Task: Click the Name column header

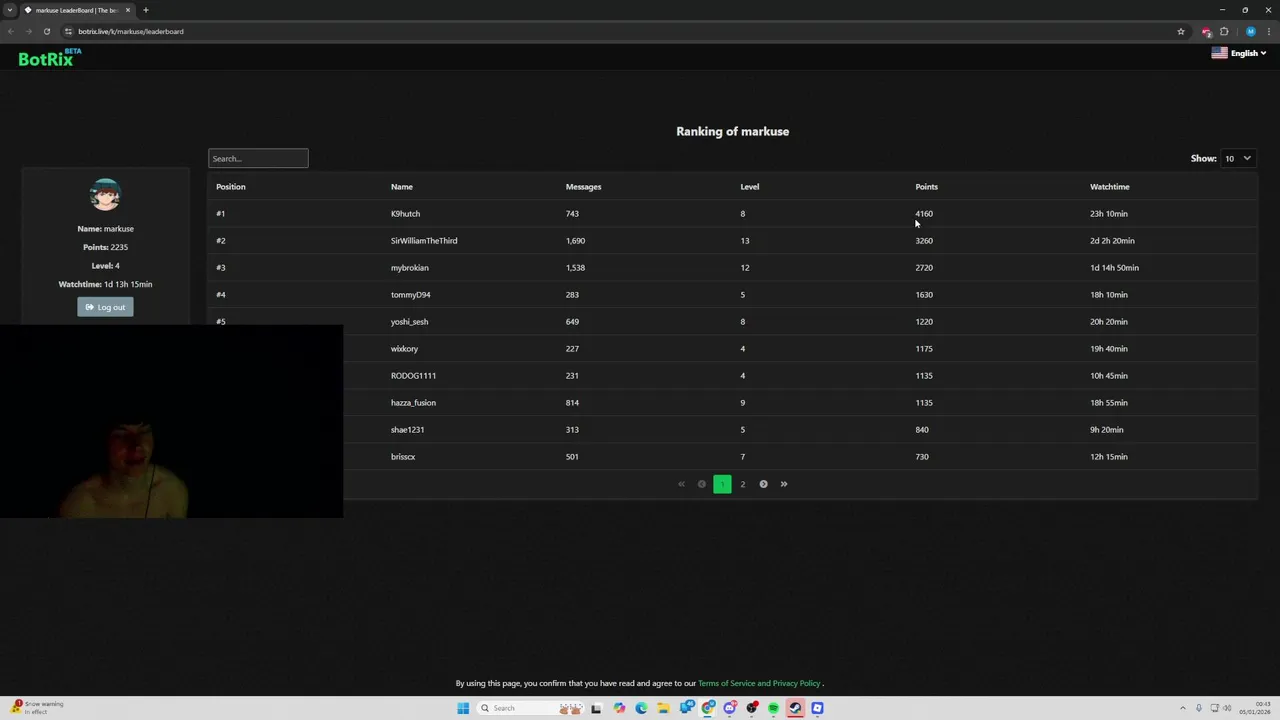Action: click(x=402, y=186)
